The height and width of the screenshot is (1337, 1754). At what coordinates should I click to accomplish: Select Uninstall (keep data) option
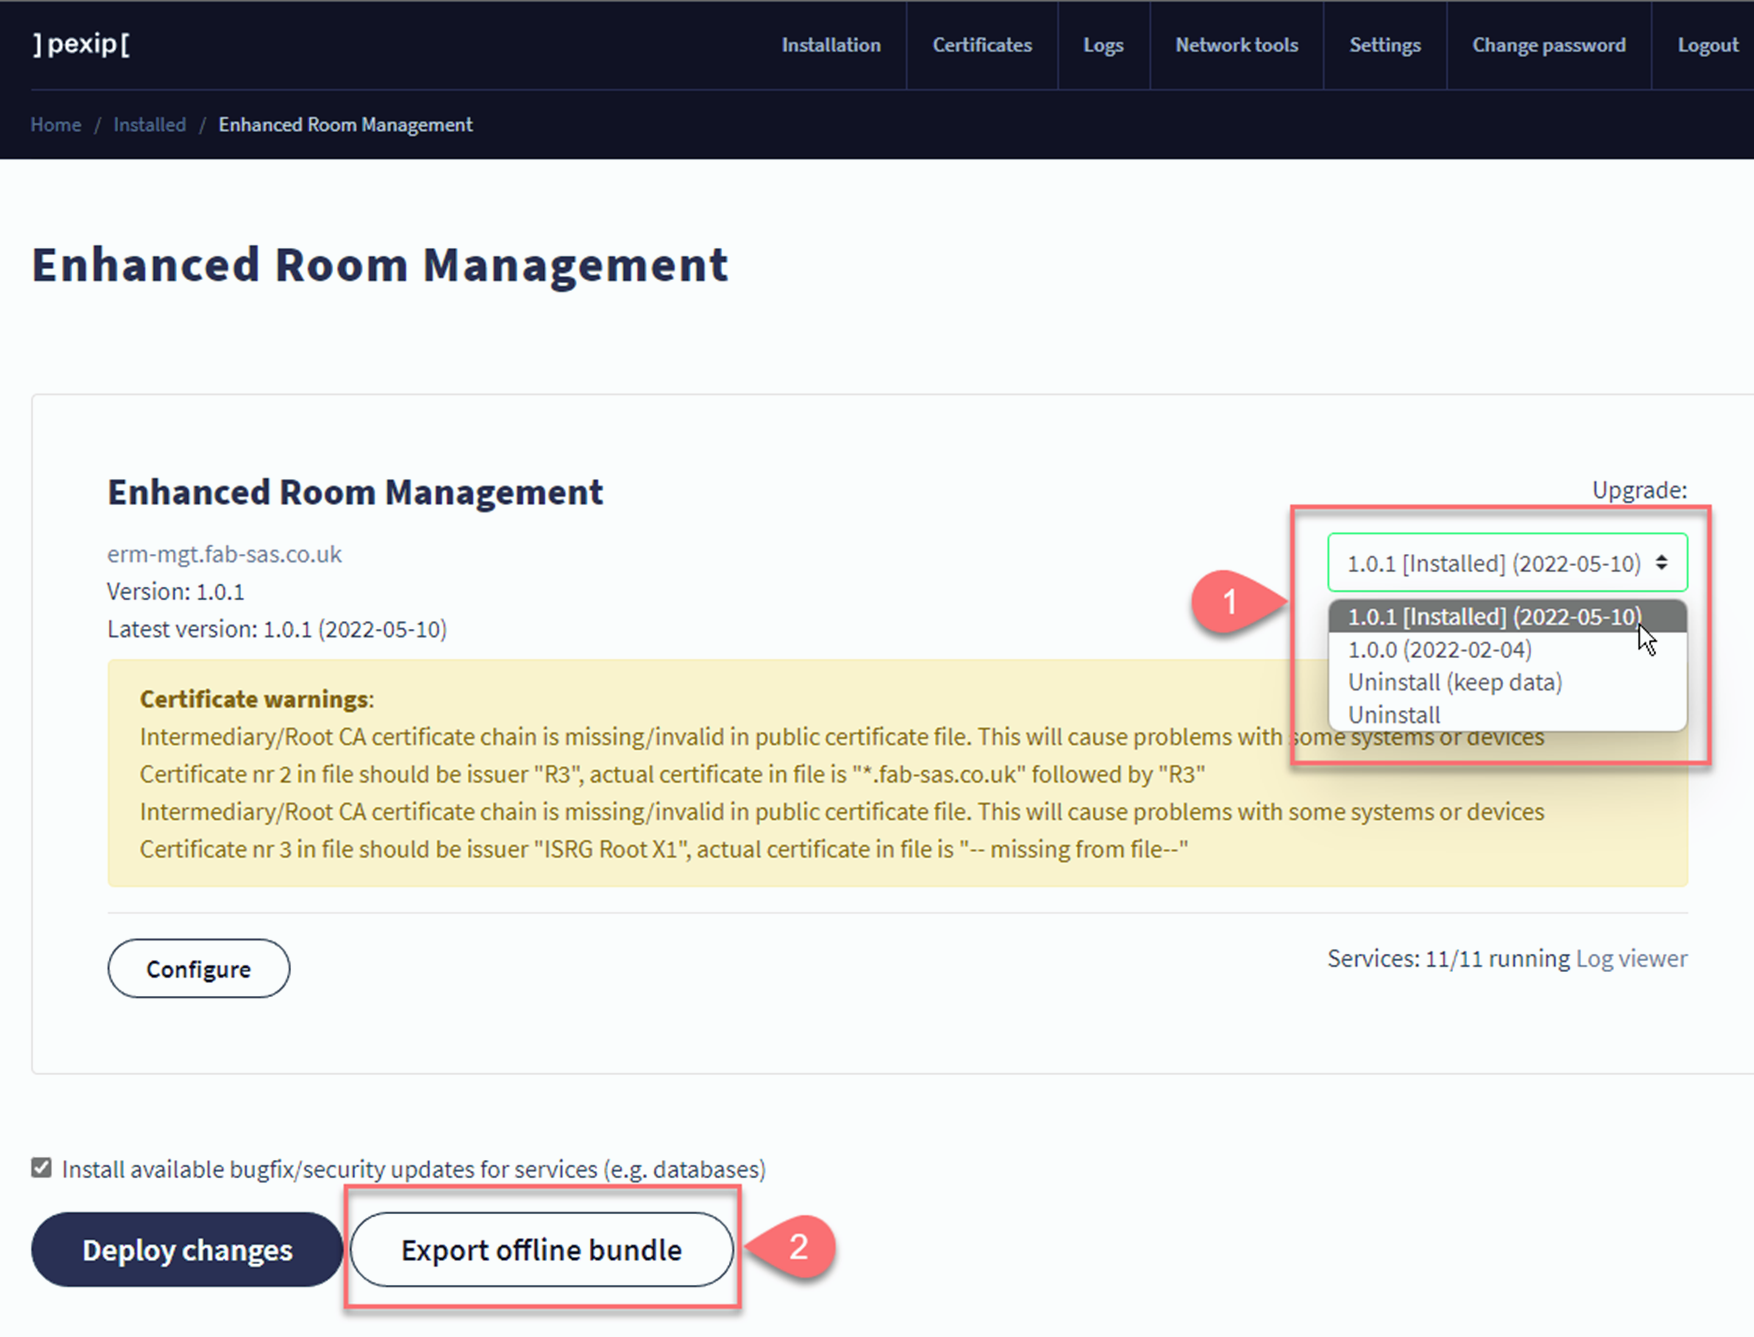click(x=1454, y=682)
